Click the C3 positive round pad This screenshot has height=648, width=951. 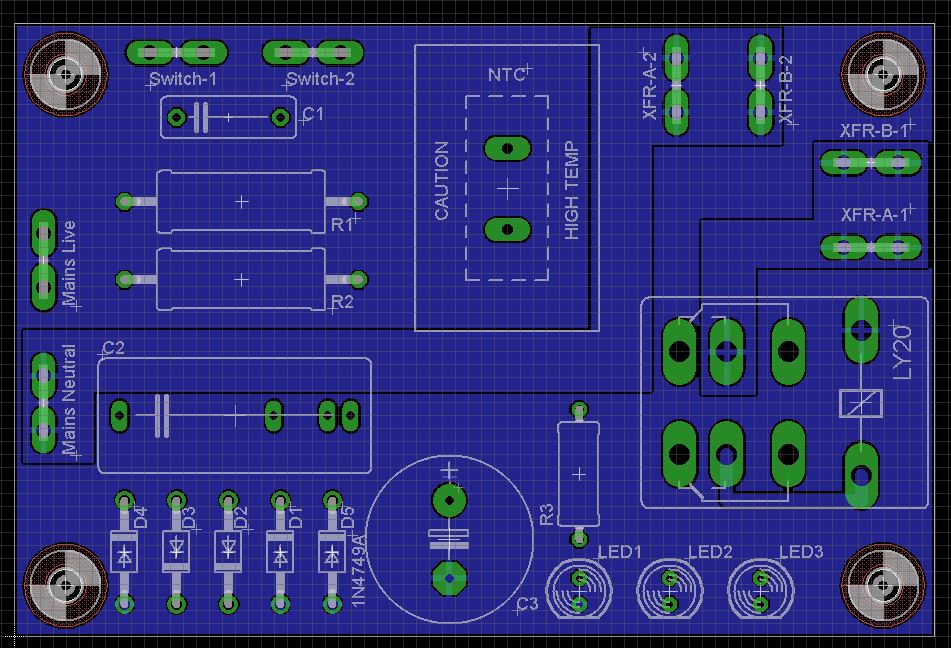point(449,501)
